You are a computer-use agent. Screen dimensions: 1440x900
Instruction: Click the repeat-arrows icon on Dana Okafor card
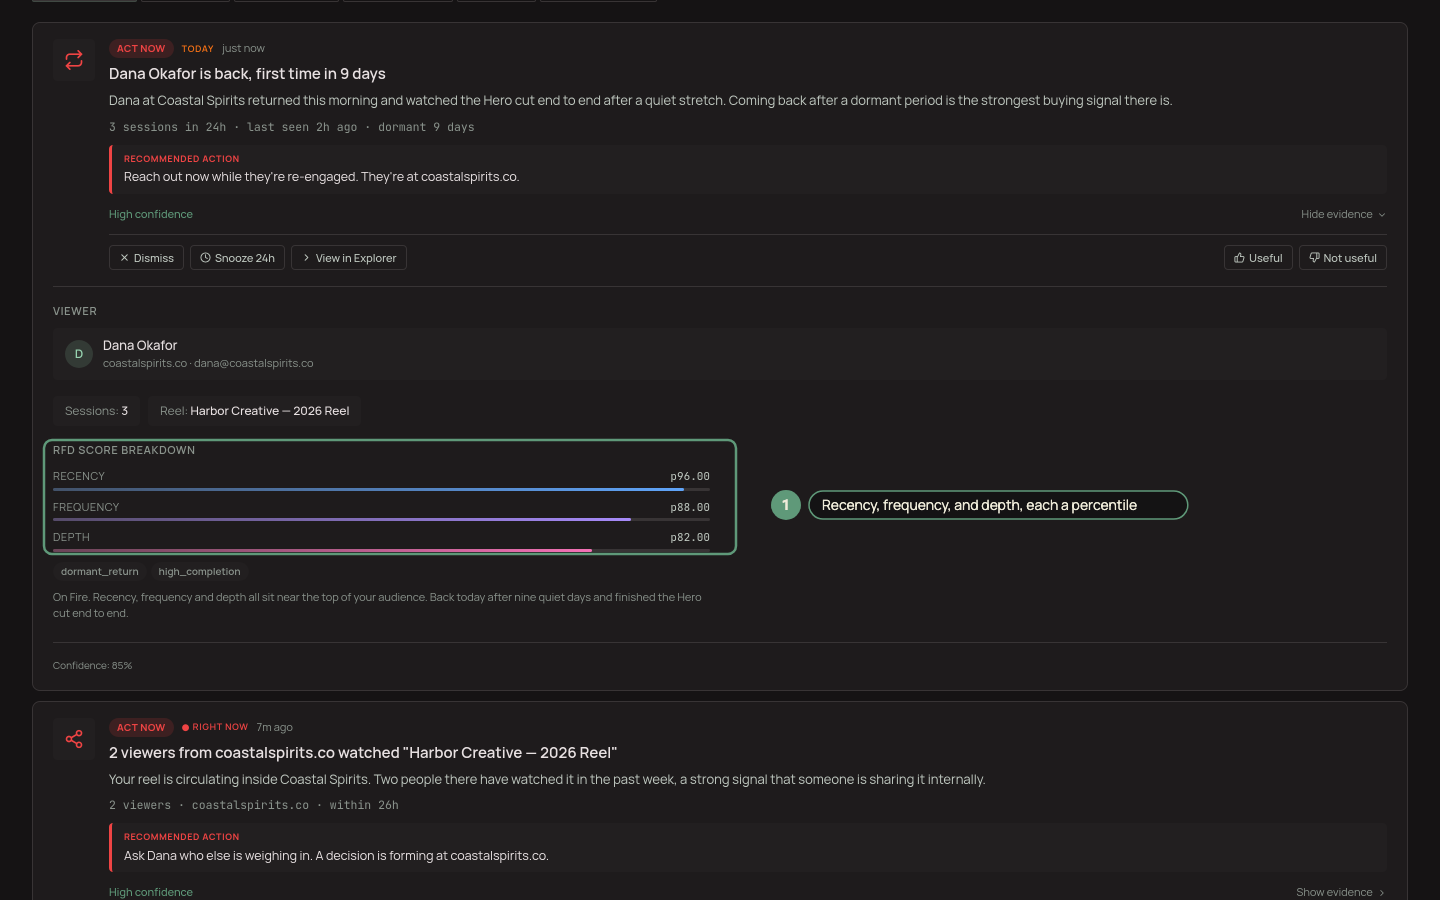[74, 60]
